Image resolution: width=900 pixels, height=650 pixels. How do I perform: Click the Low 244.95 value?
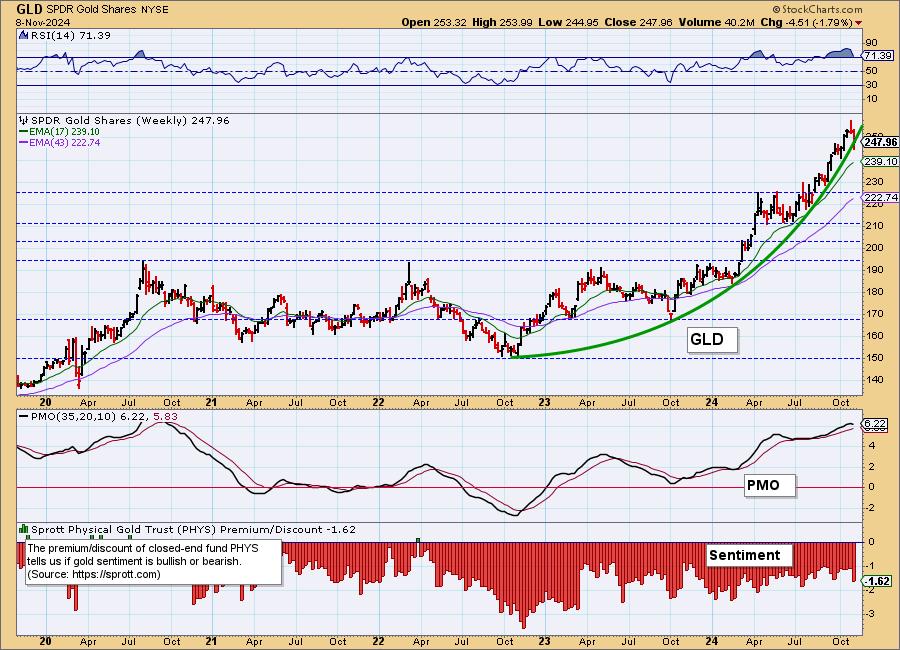(568, 22)
